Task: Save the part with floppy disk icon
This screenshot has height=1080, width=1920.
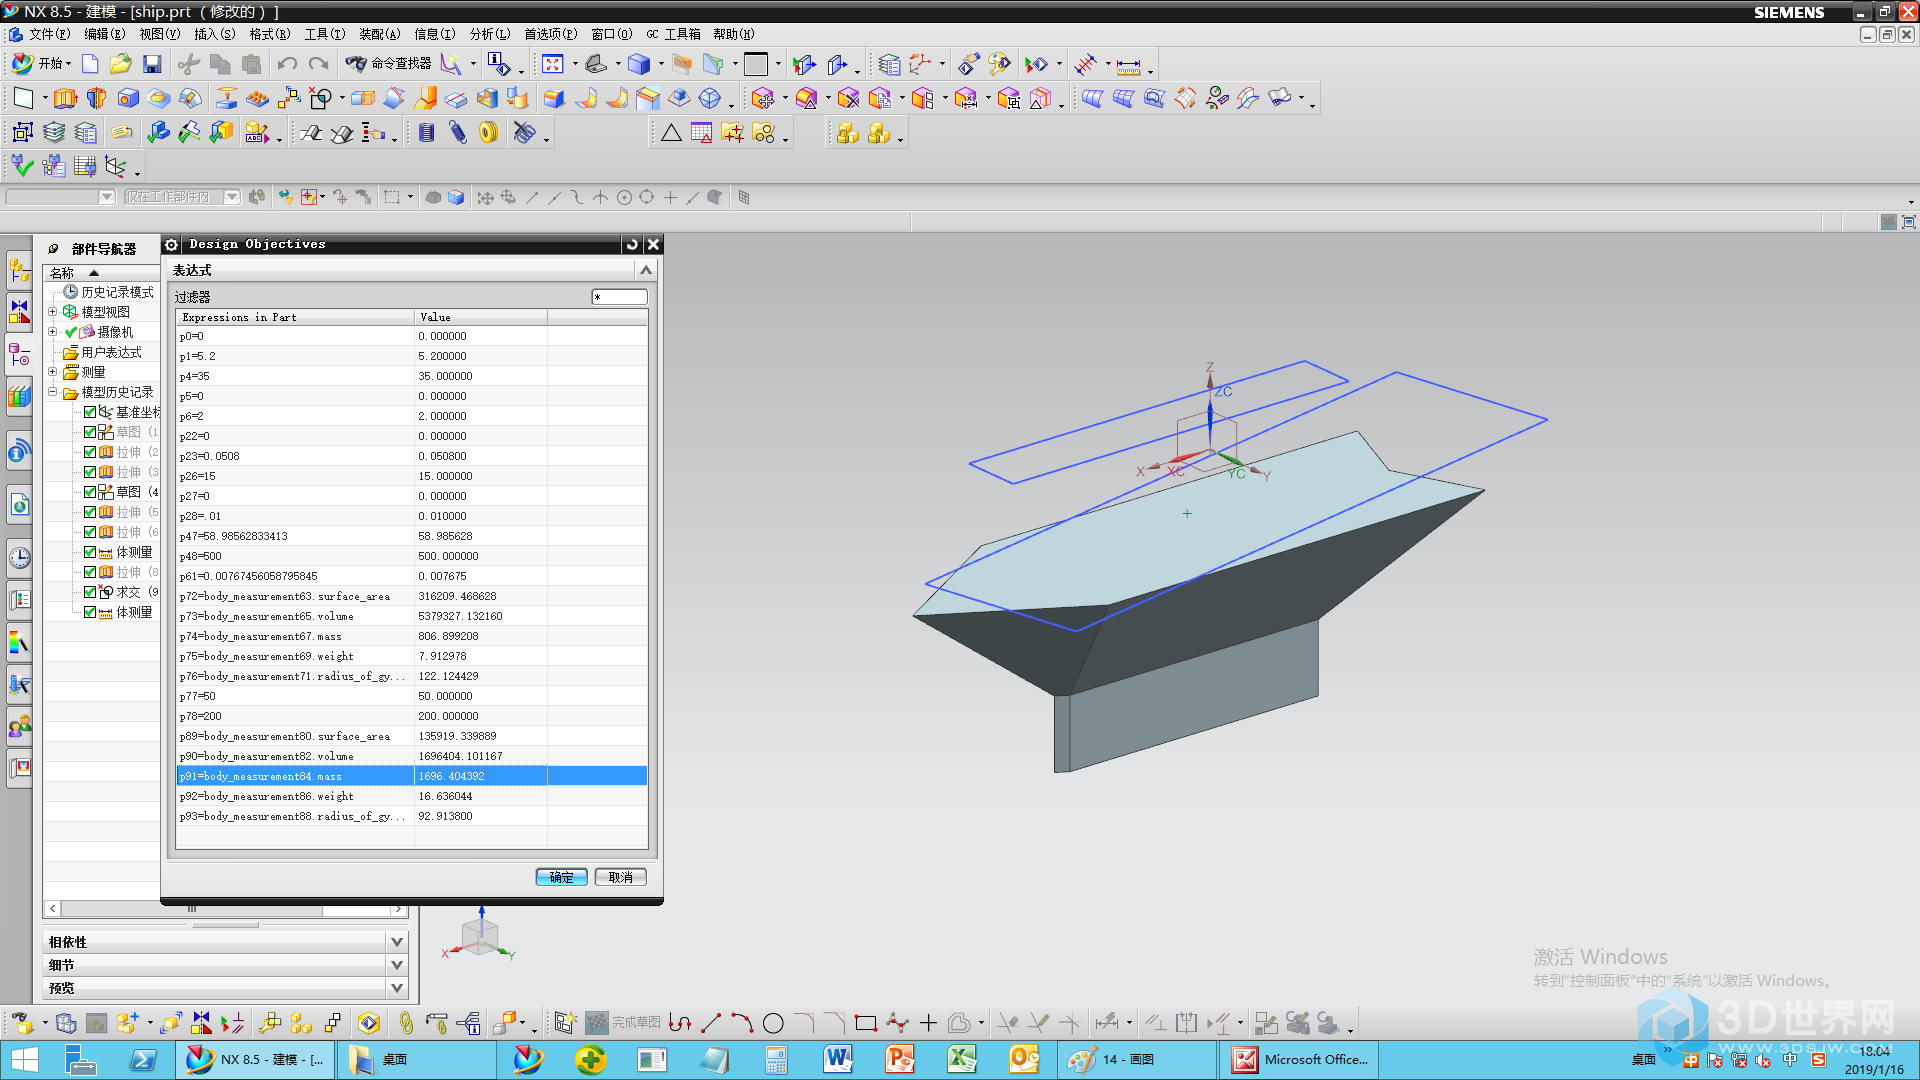Action: [152, 64]
